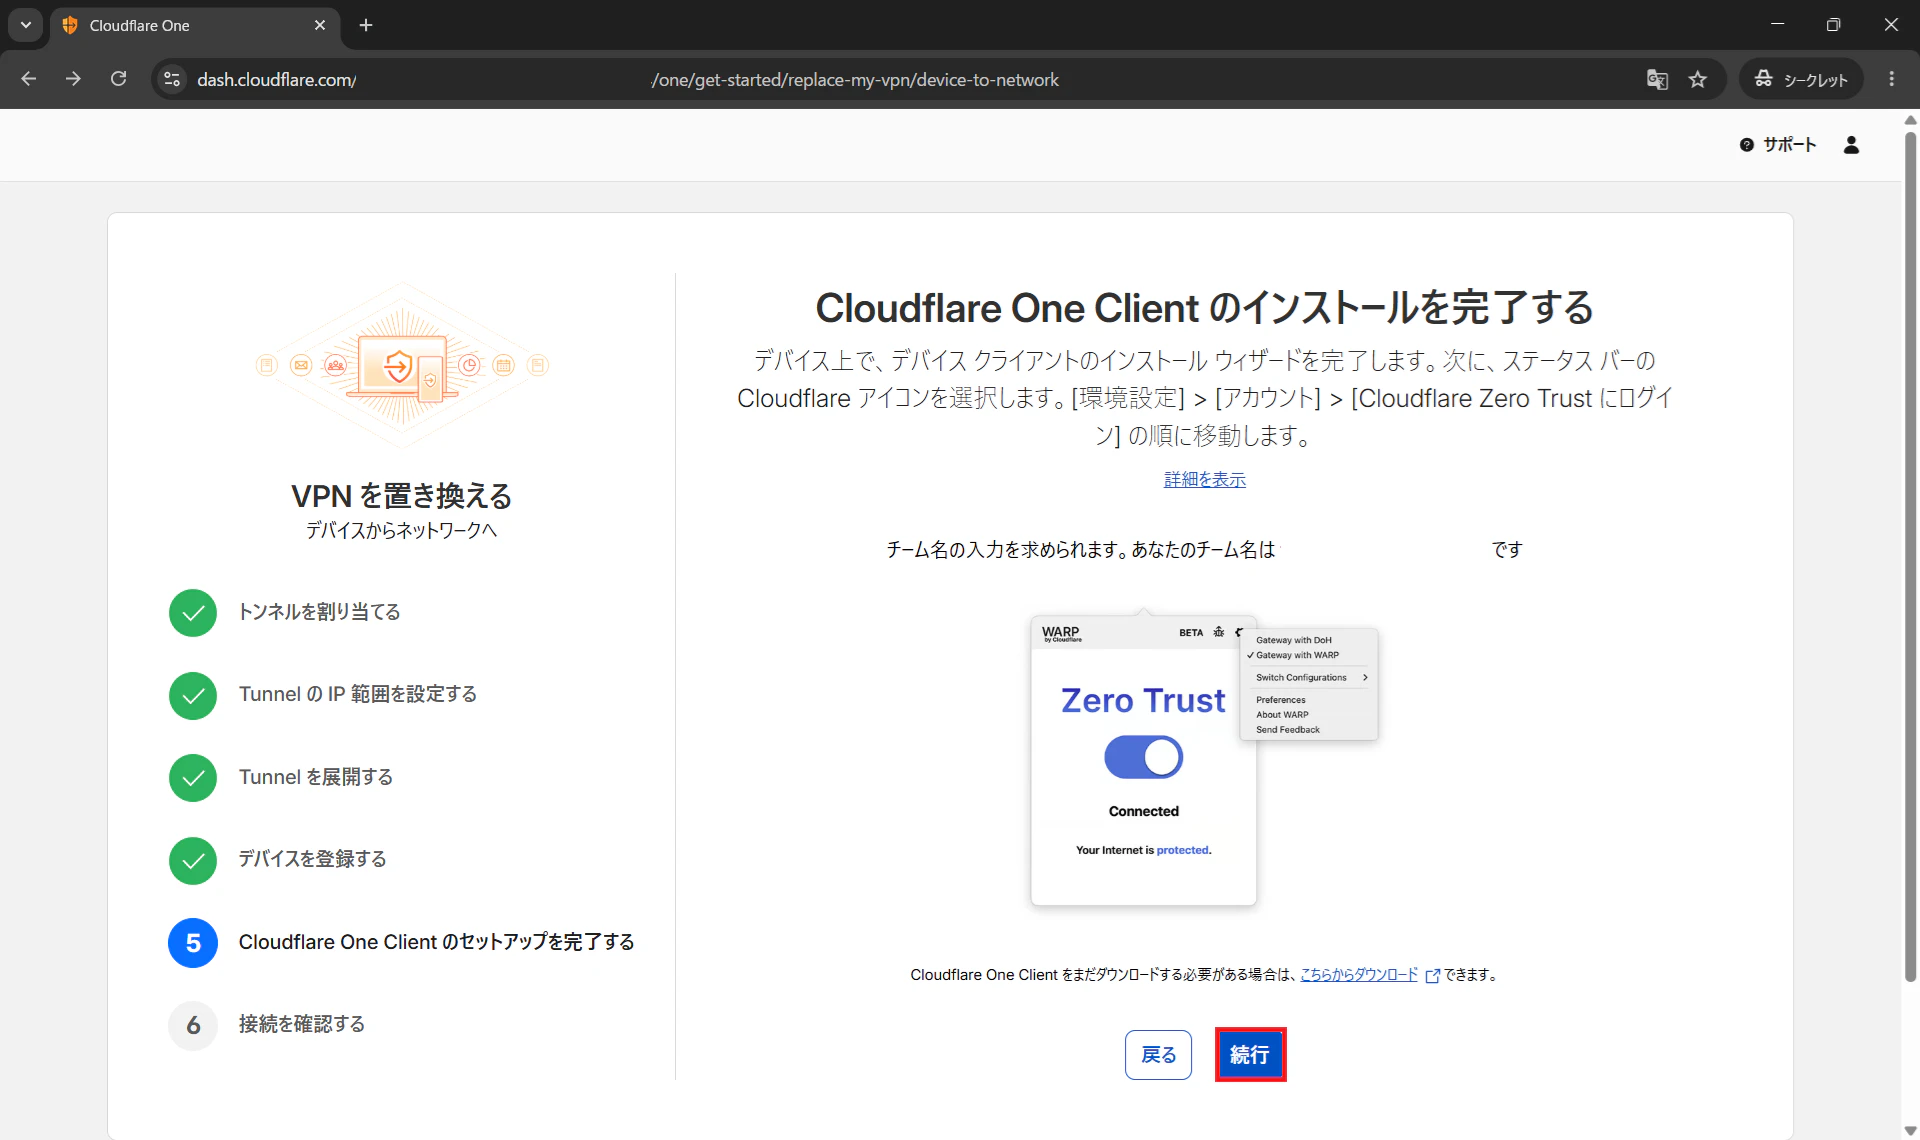Bookmark this page with the star icon
This screenshot has width=1920, height=1140.
click(1698, 79)
